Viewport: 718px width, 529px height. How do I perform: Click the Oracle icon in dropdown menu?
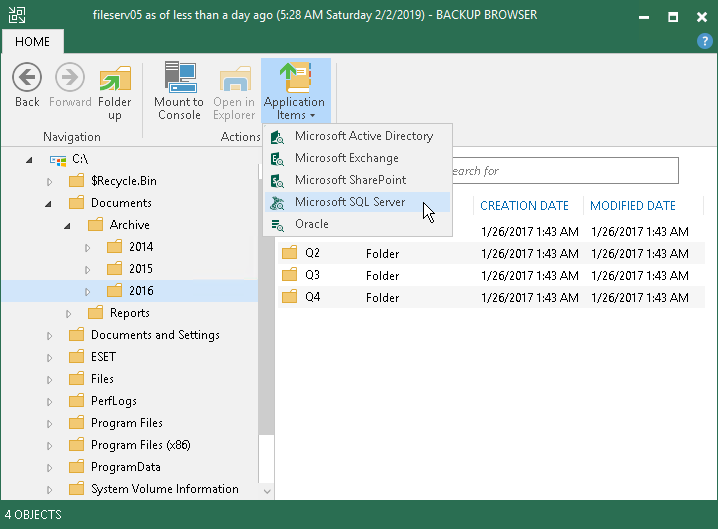pyautogui.click(x=278, y=225)
